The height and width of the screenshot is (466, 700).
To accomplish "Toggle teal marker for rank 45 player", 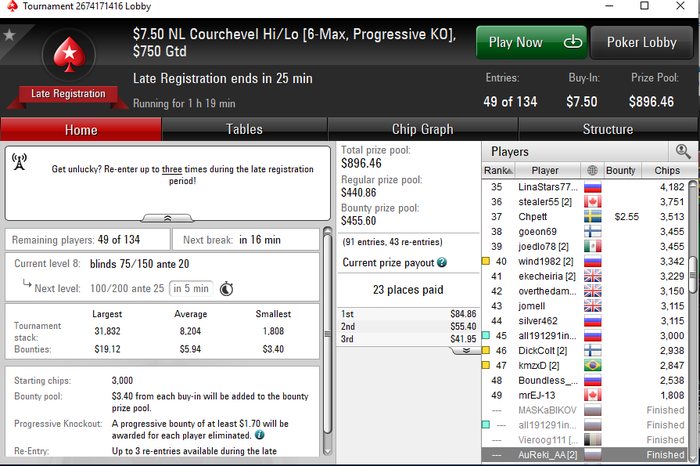I will click(486, 335).
